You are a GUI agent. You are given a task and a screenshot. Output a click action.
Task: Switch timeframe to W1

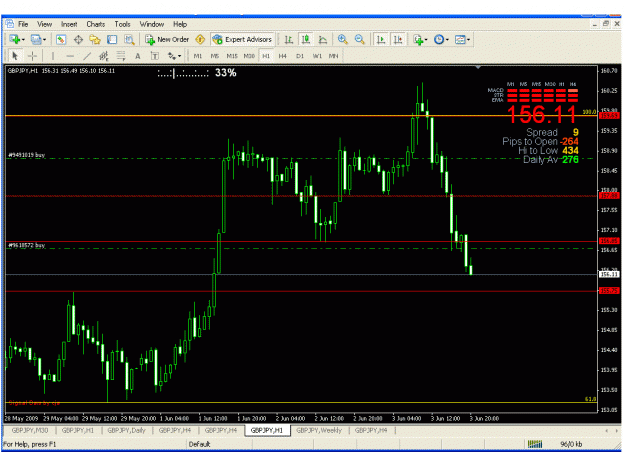(317, 56)
